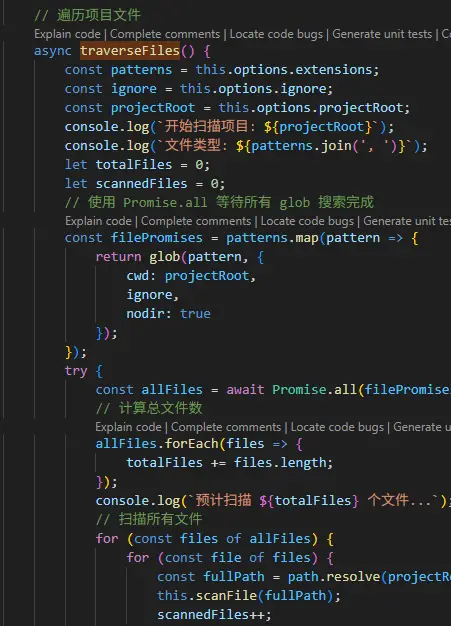
Task: Click 'files.length' in the totalFiles += line
Action: pyautogui.click(x=280, y=463)
